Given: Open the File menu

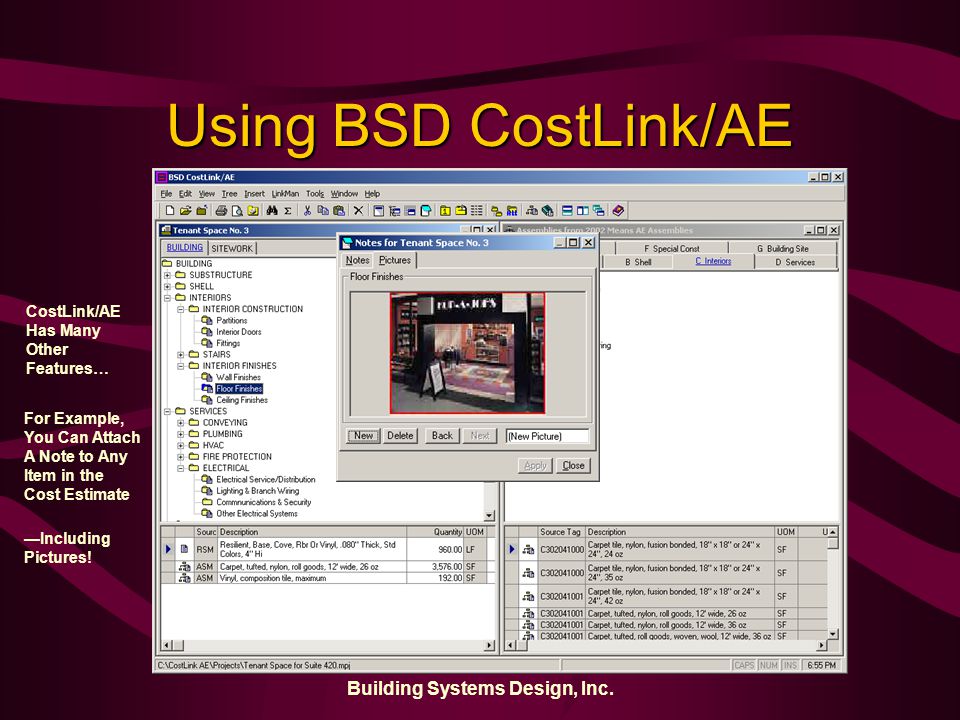Looking at the screenshot, I should pyautogui.click(x=166, y=193).
